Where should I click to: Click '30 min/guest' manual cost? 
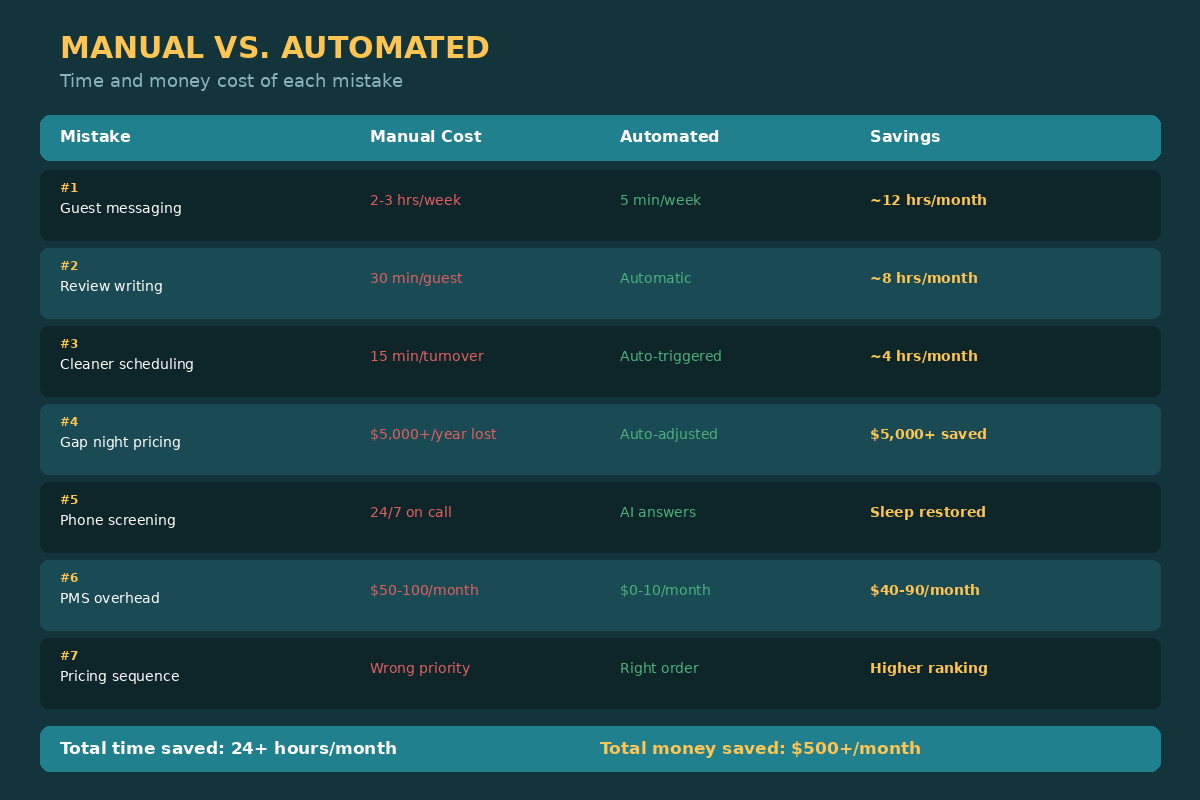click(x=416, y=278)
